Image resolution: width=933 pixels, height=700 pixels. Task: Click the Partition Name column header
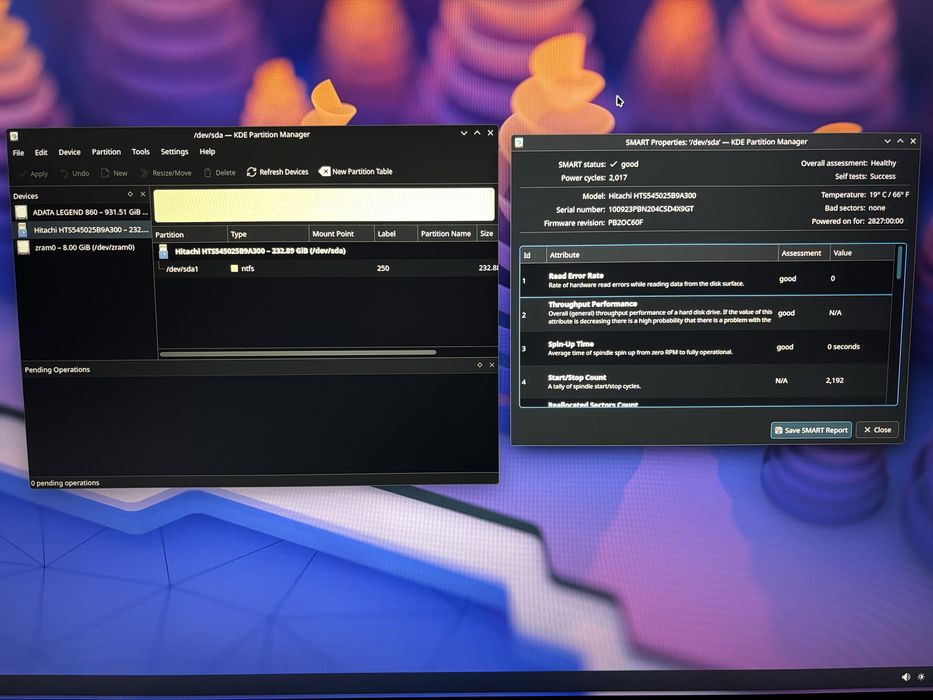click(446, 233)
